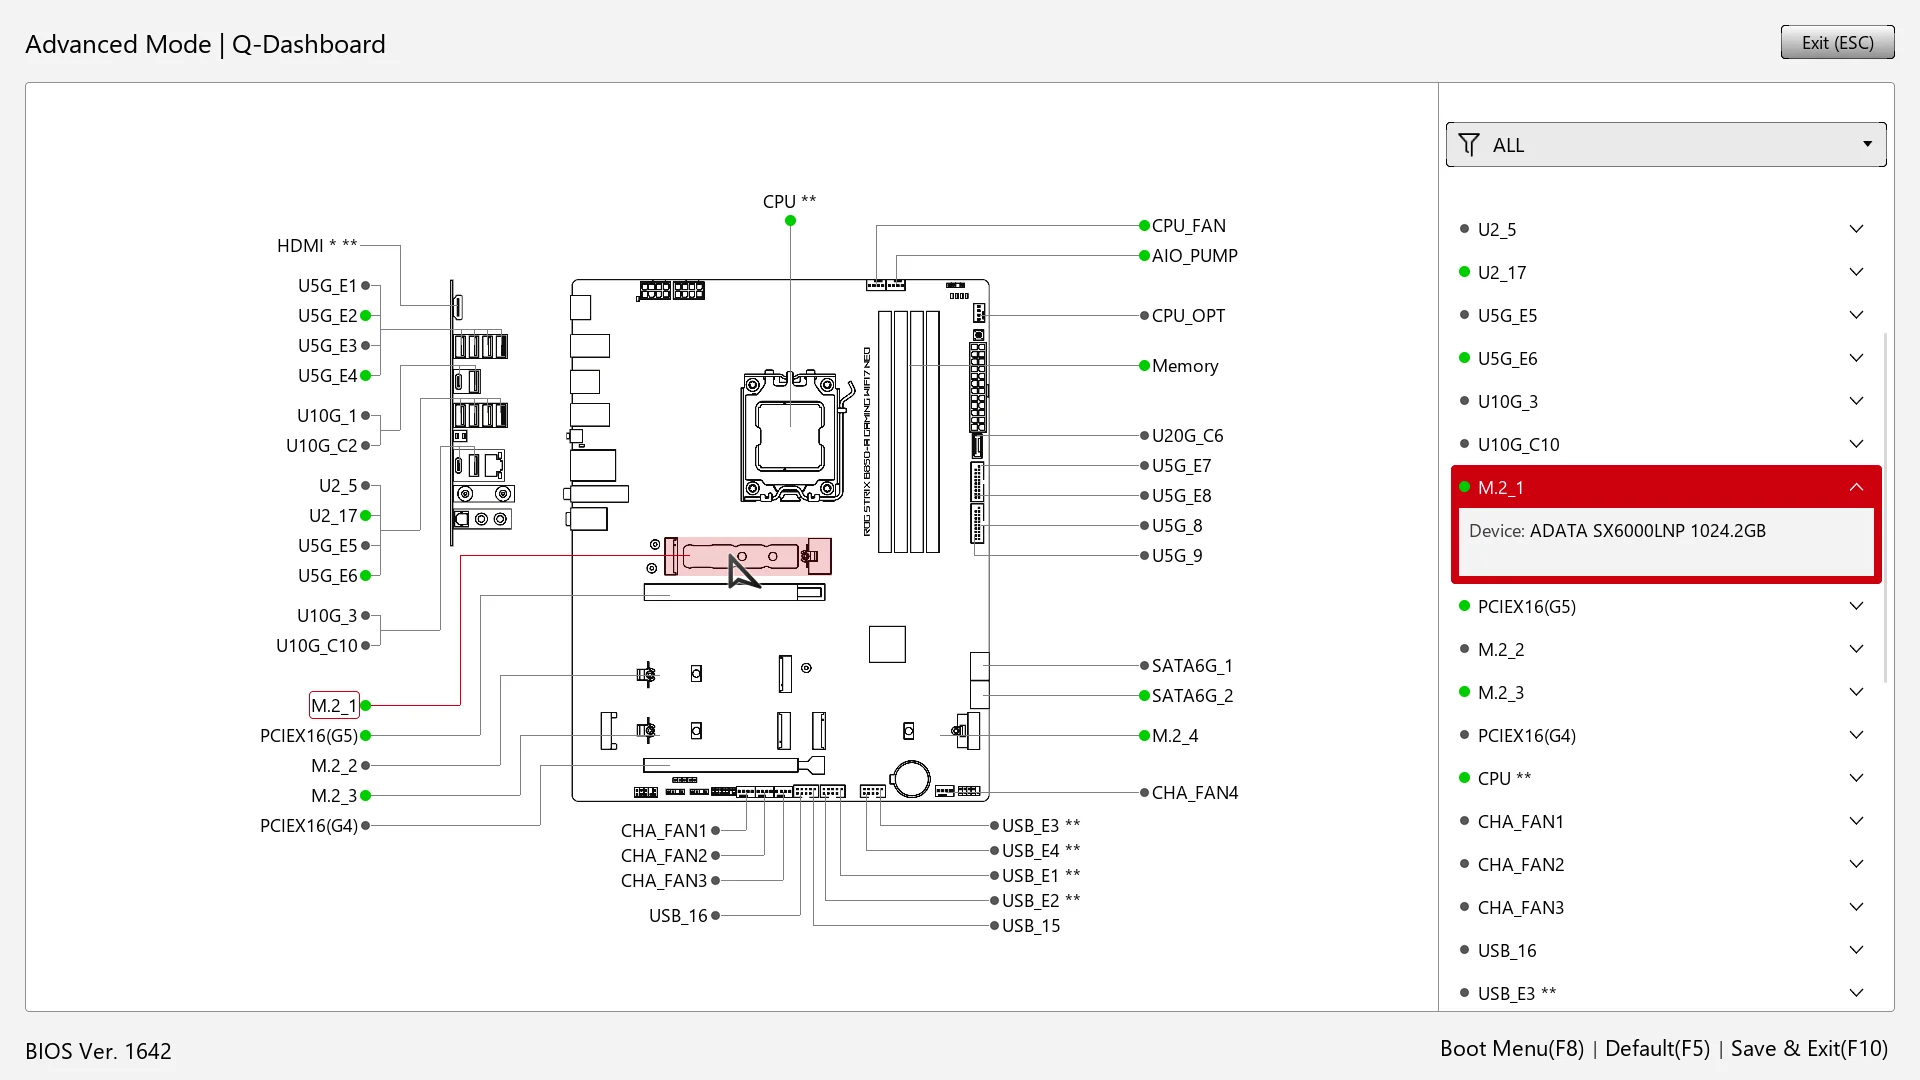Click the green status dot beside SATA6G_2

1144,696
